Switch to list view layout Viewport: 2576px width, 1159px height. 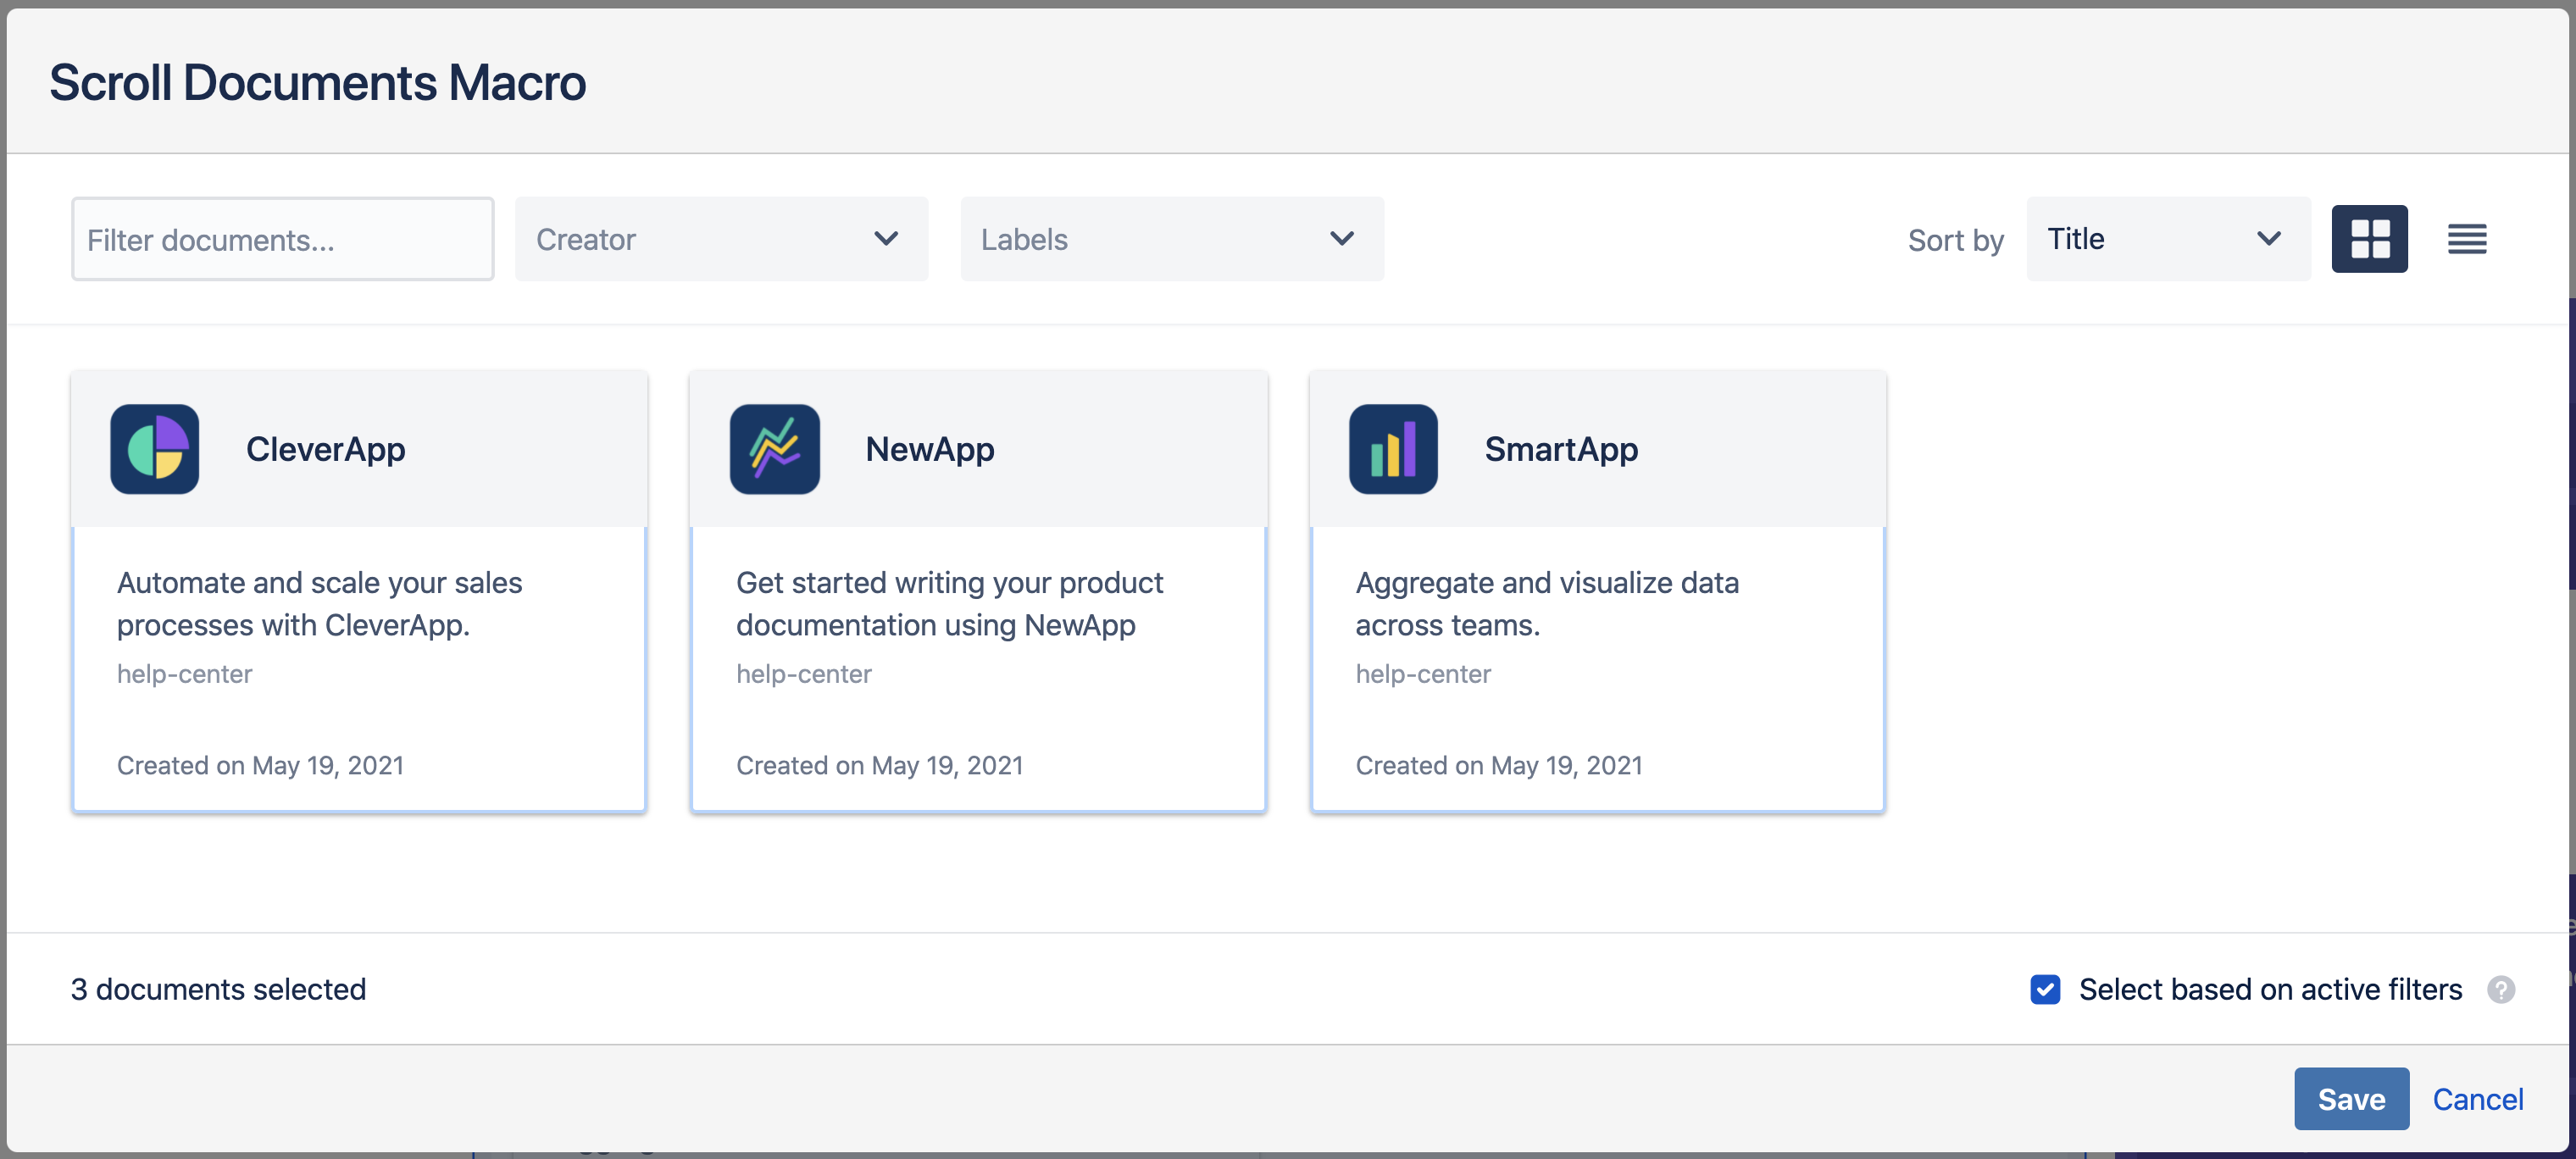click(2465, 238)
